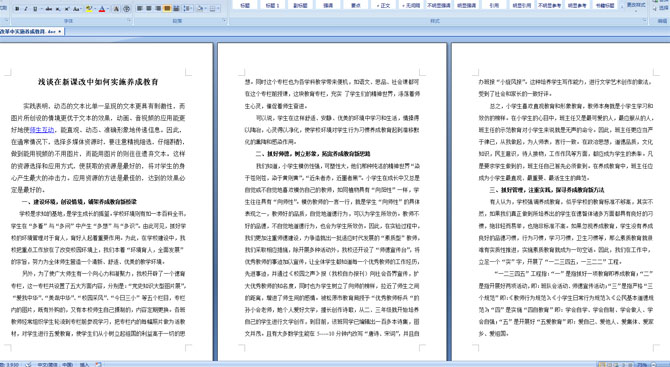The image size is (670, 367).
Task: Select the highlighted Justify alignment button
Action: tap(167, 8)
